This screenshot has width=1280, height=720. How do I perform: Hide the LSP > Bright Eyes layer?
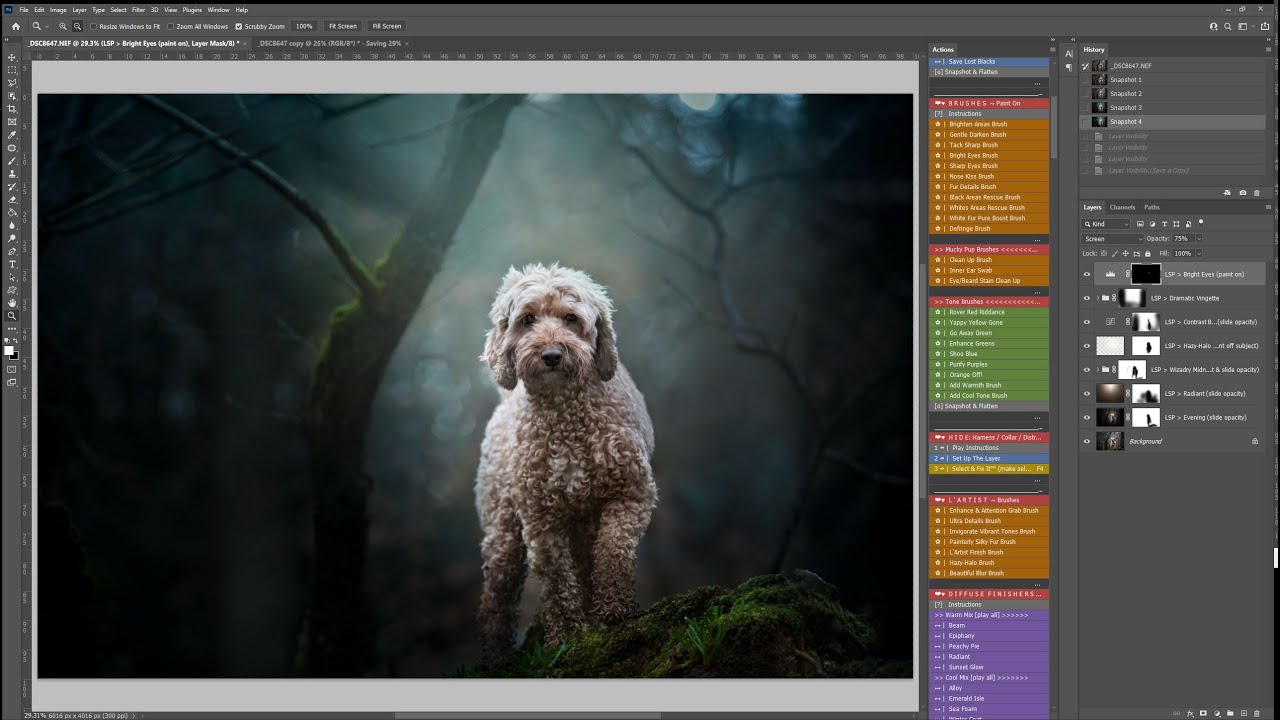click(x=1087, y=274)
